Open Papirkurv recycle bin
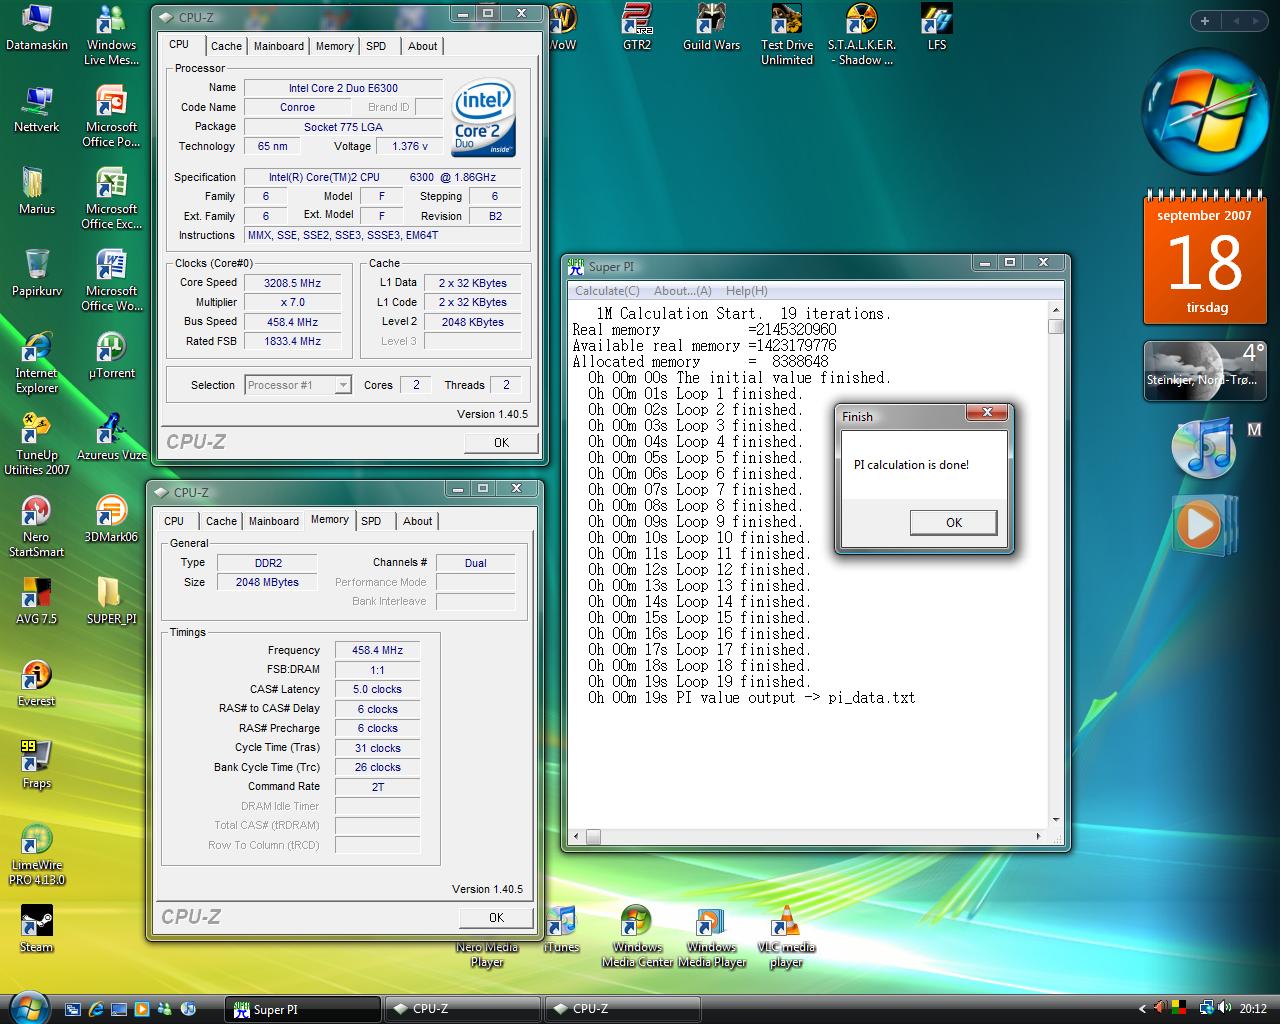1280x1024 pixels. point(37,274)
